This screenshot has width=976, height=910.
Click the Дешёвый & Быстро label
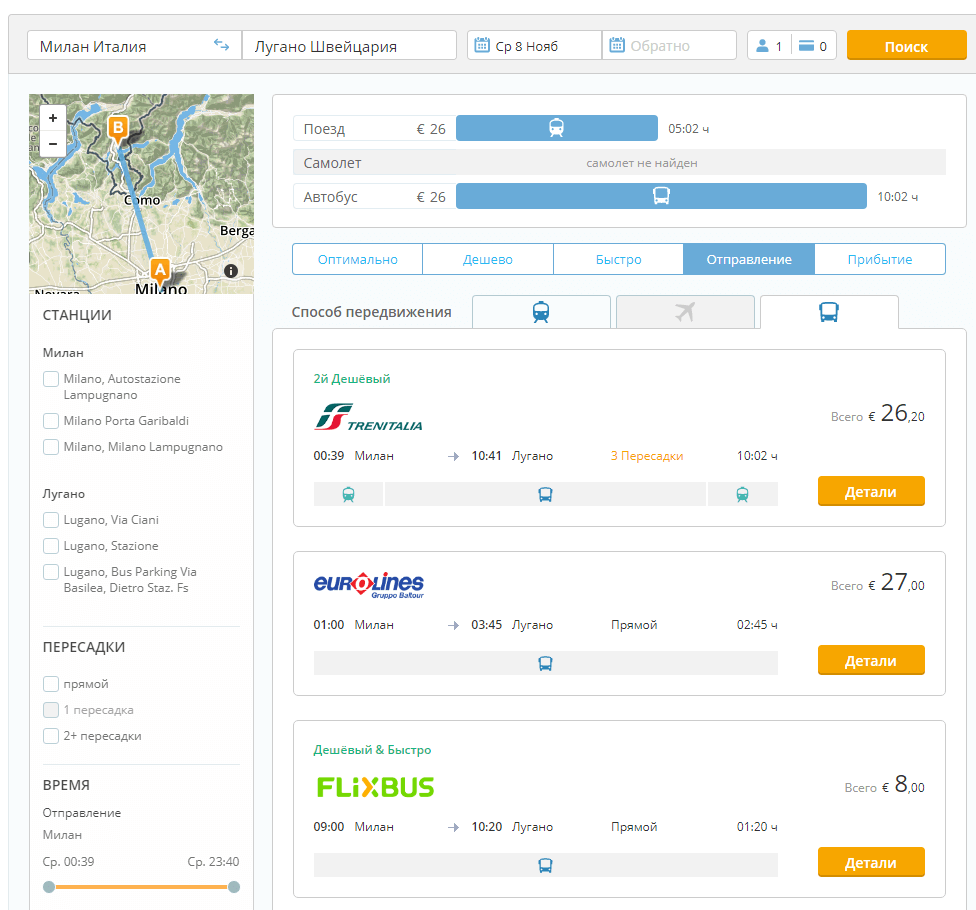coord(372,749)
